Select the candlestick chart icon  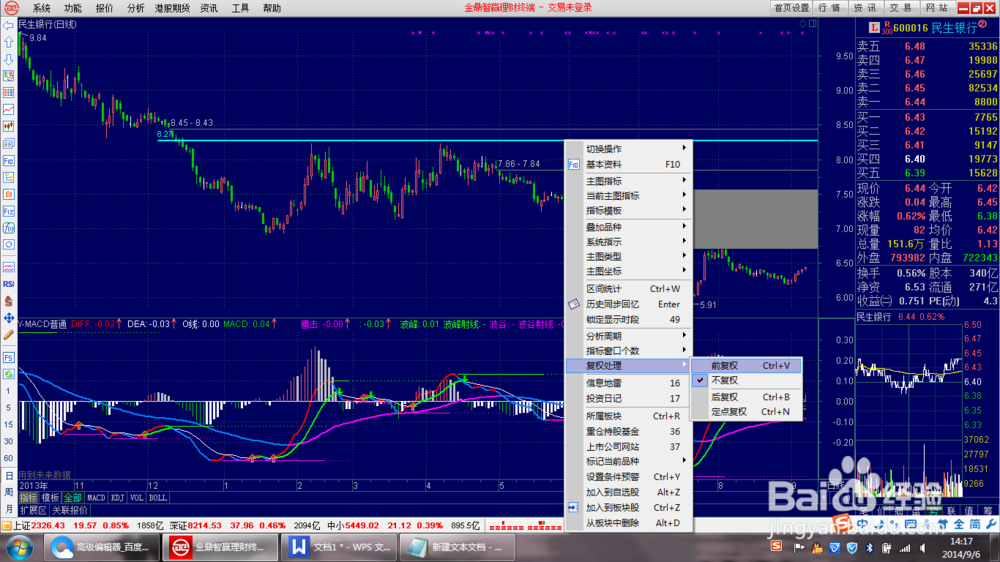[x=8, y=126]
